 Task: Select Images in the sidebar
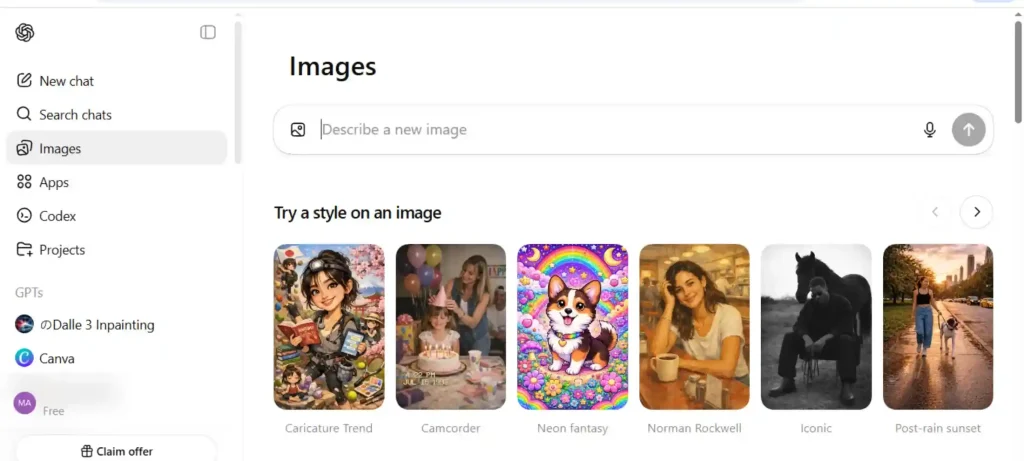(60, 149)
